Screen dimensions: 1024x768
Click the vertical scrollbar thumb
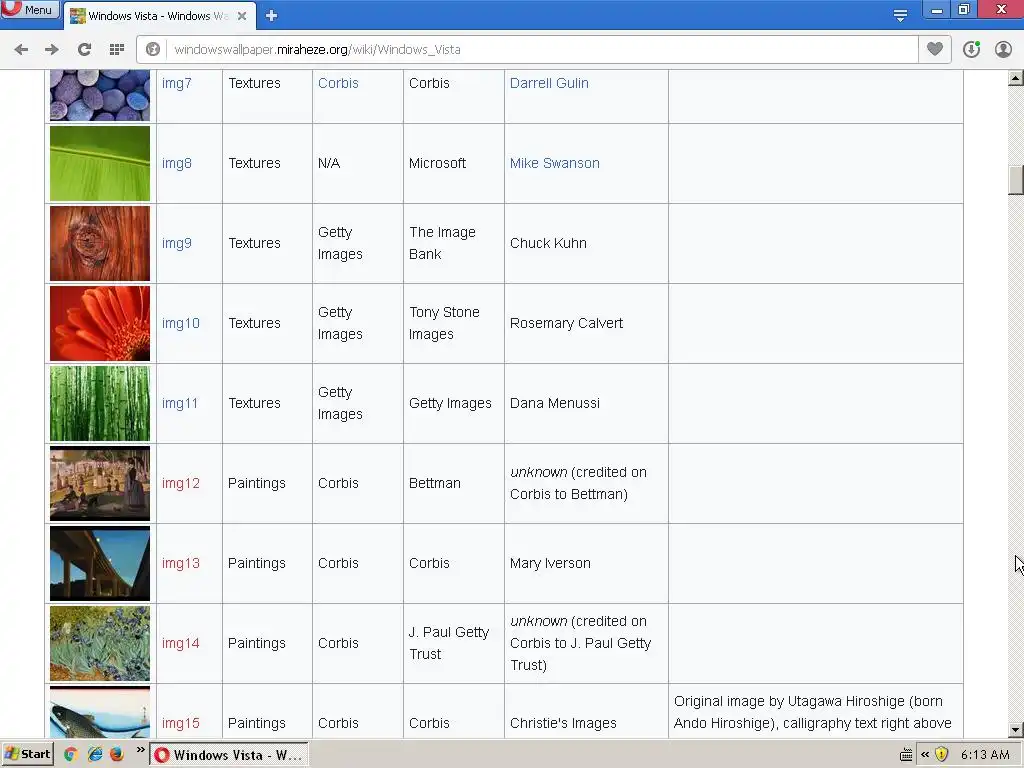pyautogui.click(x=1016, y=180)
